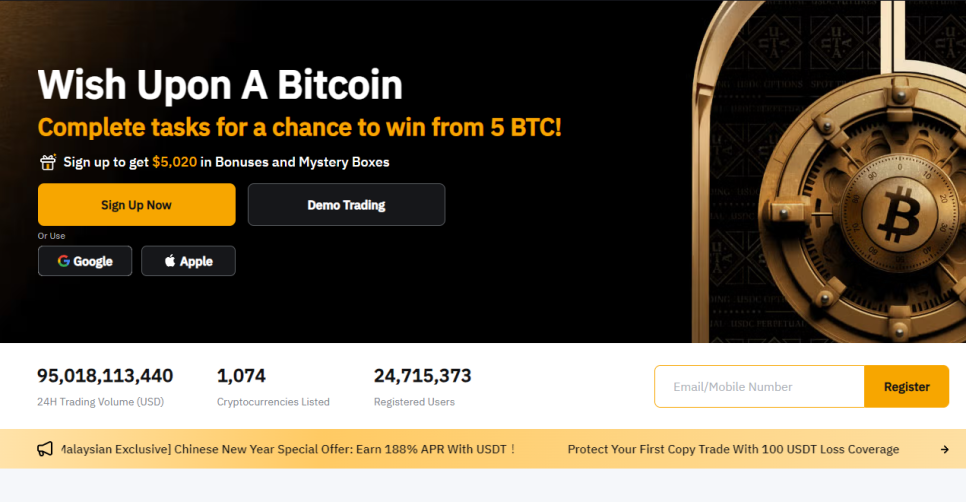Focus the Email/Mobile Number field
The image size is (966, 502).
(760, 386)
